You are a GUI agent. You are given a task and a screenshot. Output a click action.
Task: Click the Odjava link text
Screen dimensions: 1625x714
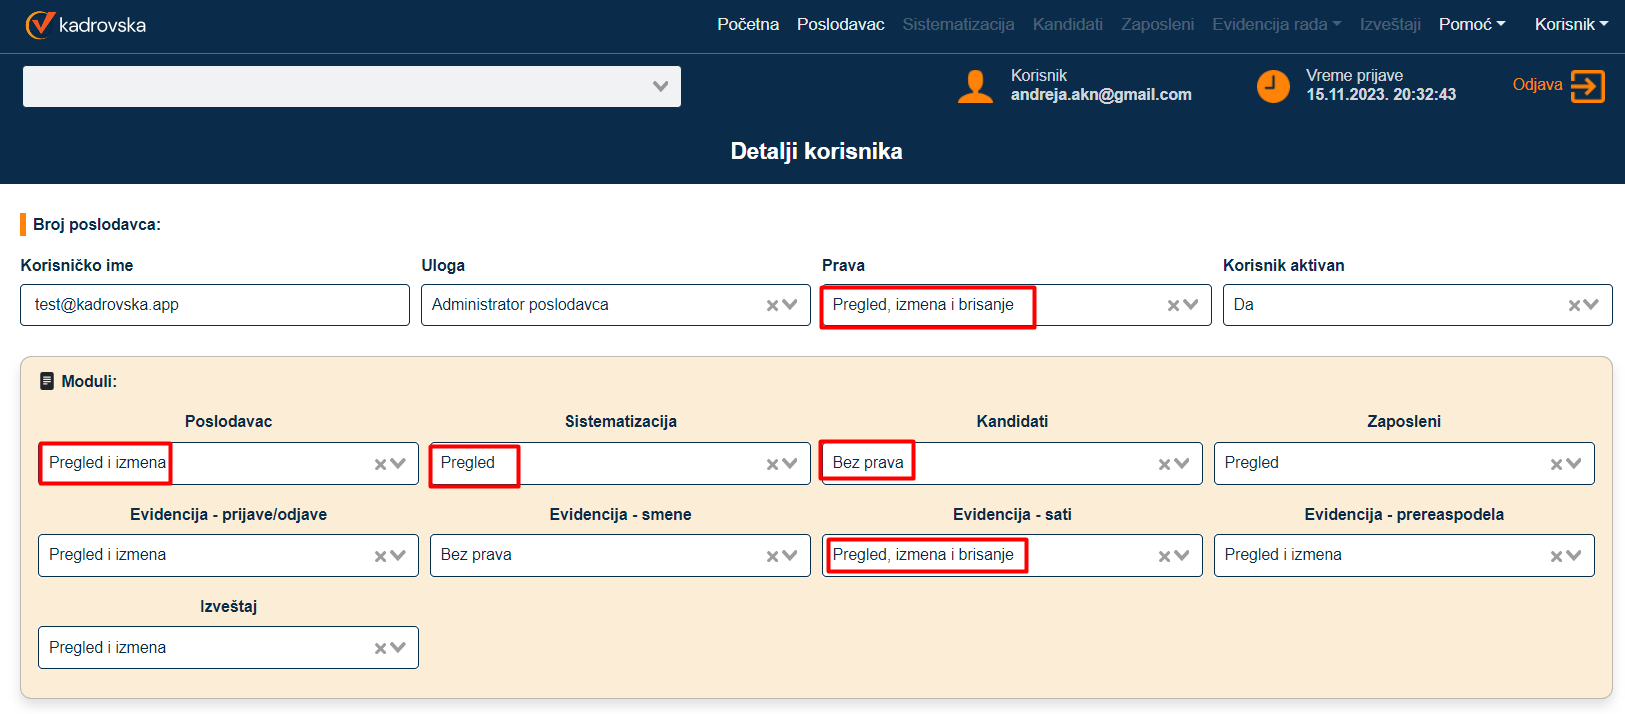click(x=1537, y=85)
